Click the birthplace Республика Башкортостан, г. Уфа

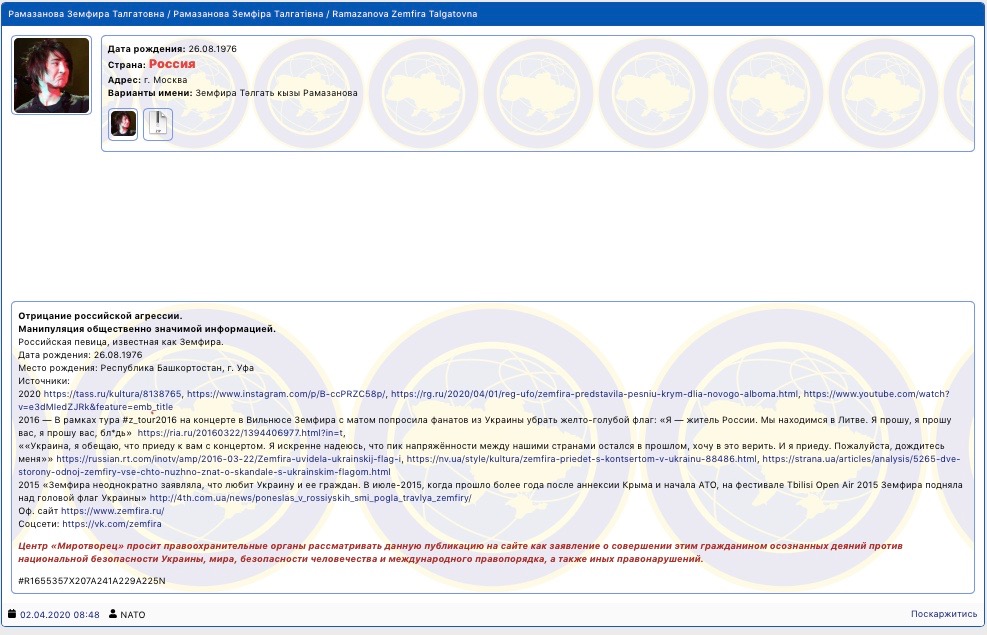[x=177, y=368]
